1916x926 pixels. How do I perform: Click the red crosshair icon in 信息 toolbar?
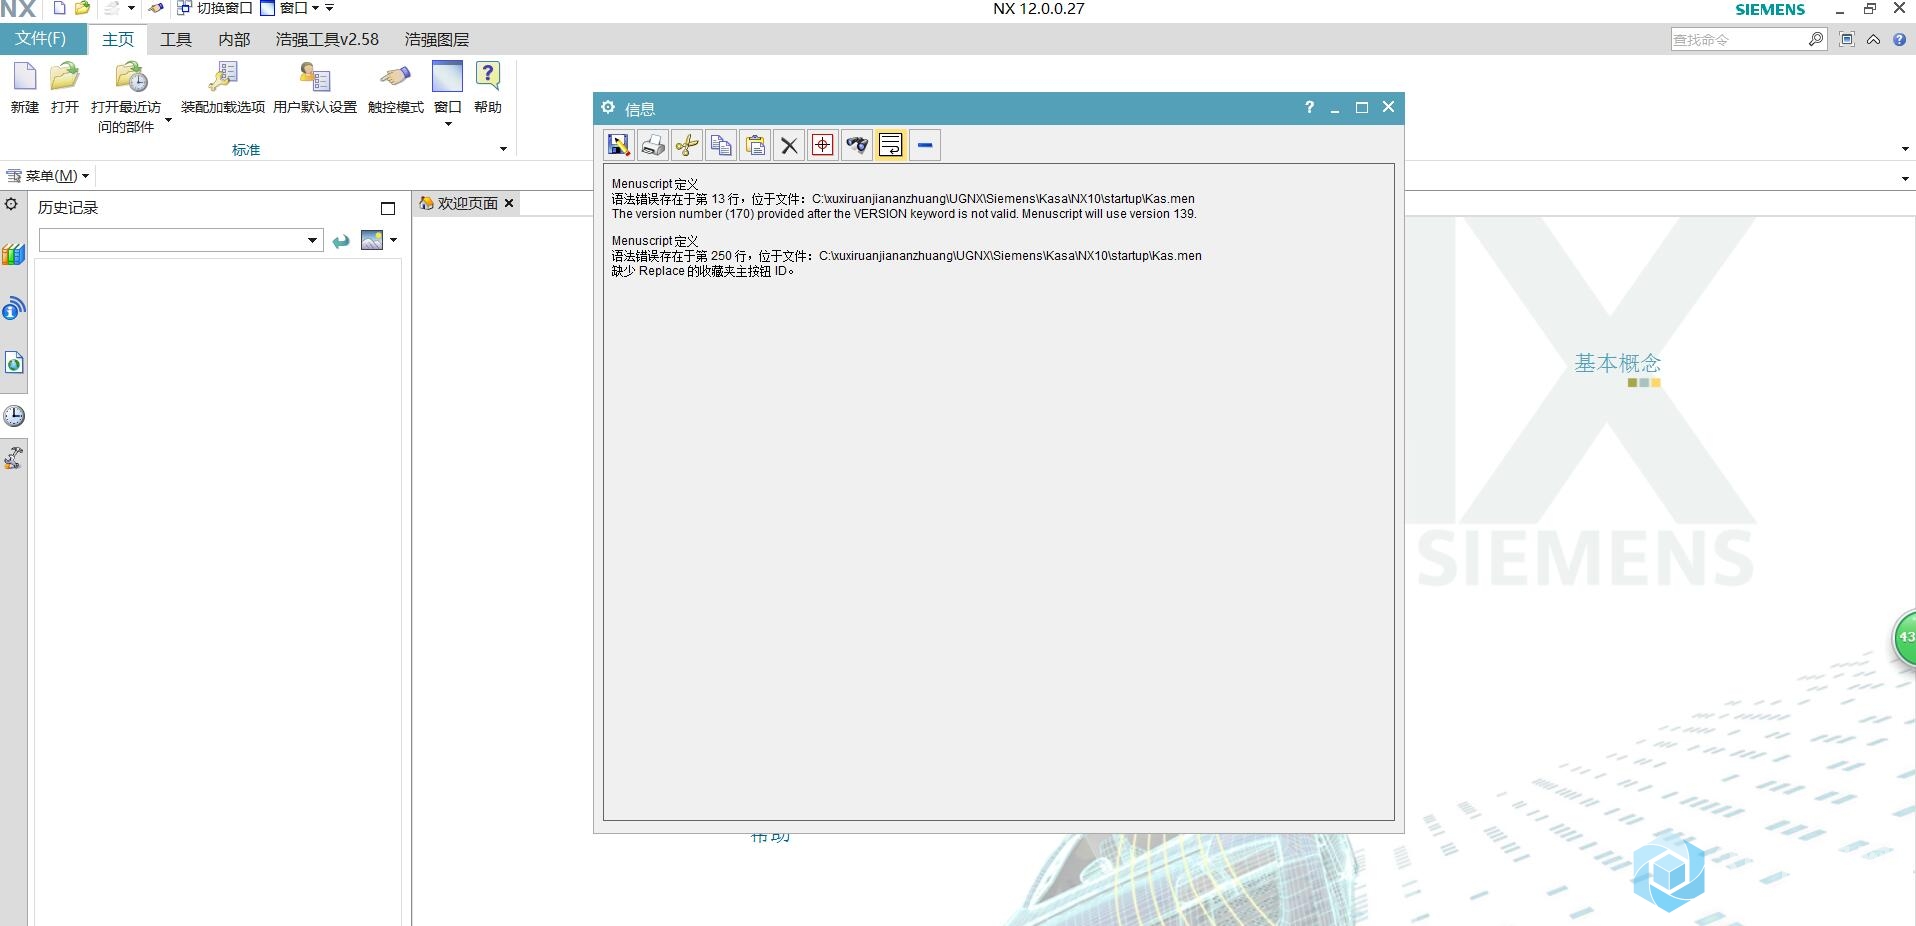pos(823,145)
